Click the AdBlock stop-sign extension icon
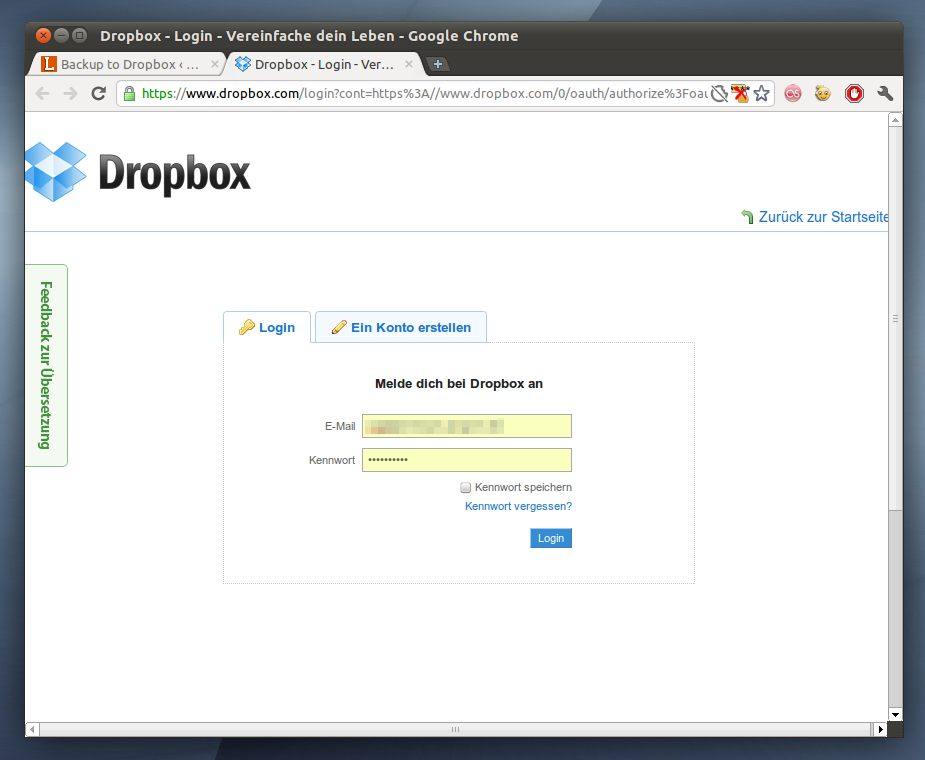925x760 pixels. pos(854,94)
